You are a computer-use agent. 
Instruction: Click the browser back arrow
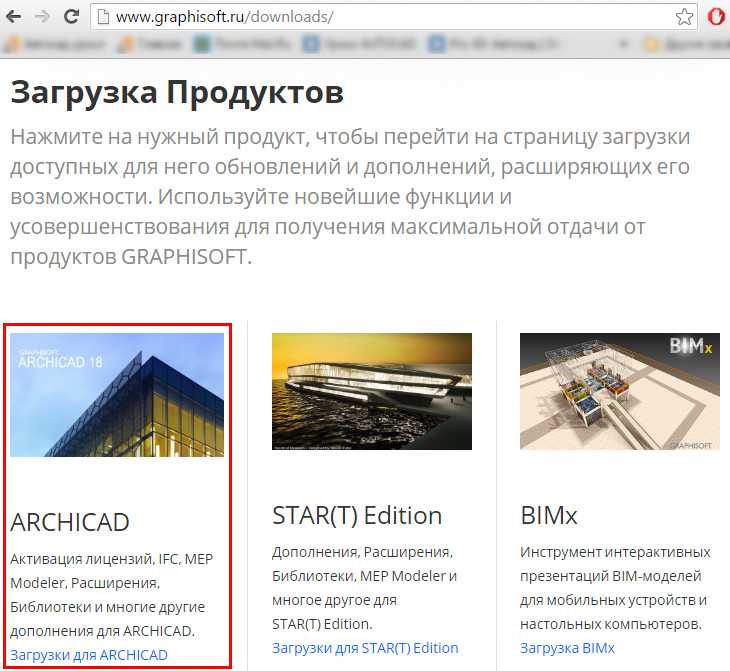[x=14, y=17]
